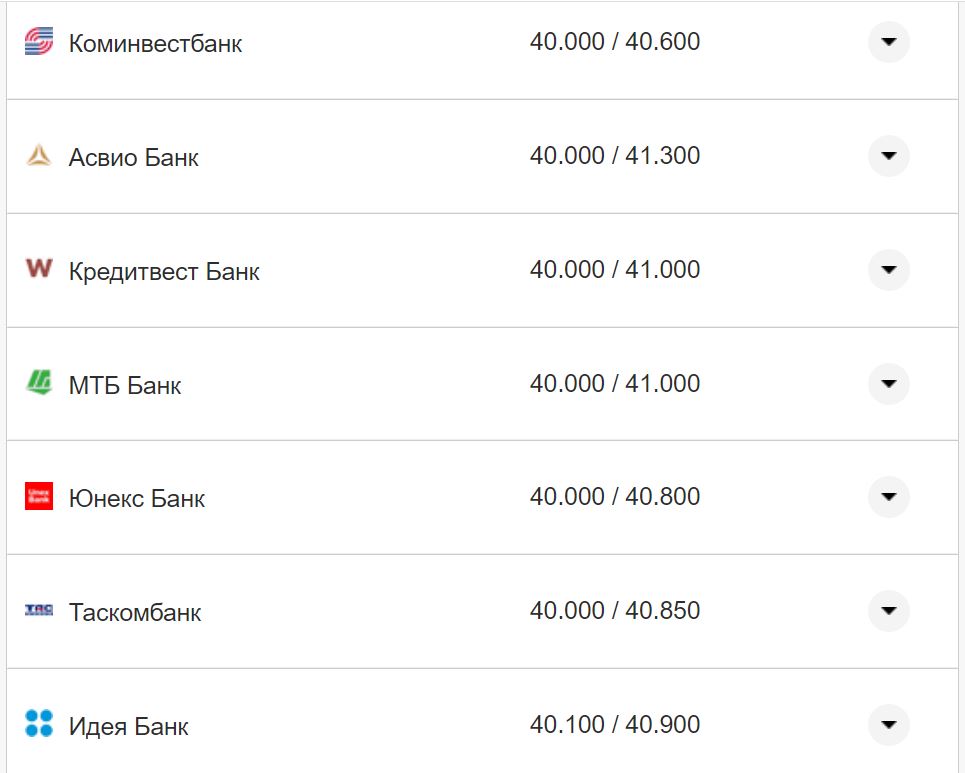Open the МТБ Банк dropdown arrow
This screenshot has height=773, width=965.
pyautogui.click(x=888, y=384)
